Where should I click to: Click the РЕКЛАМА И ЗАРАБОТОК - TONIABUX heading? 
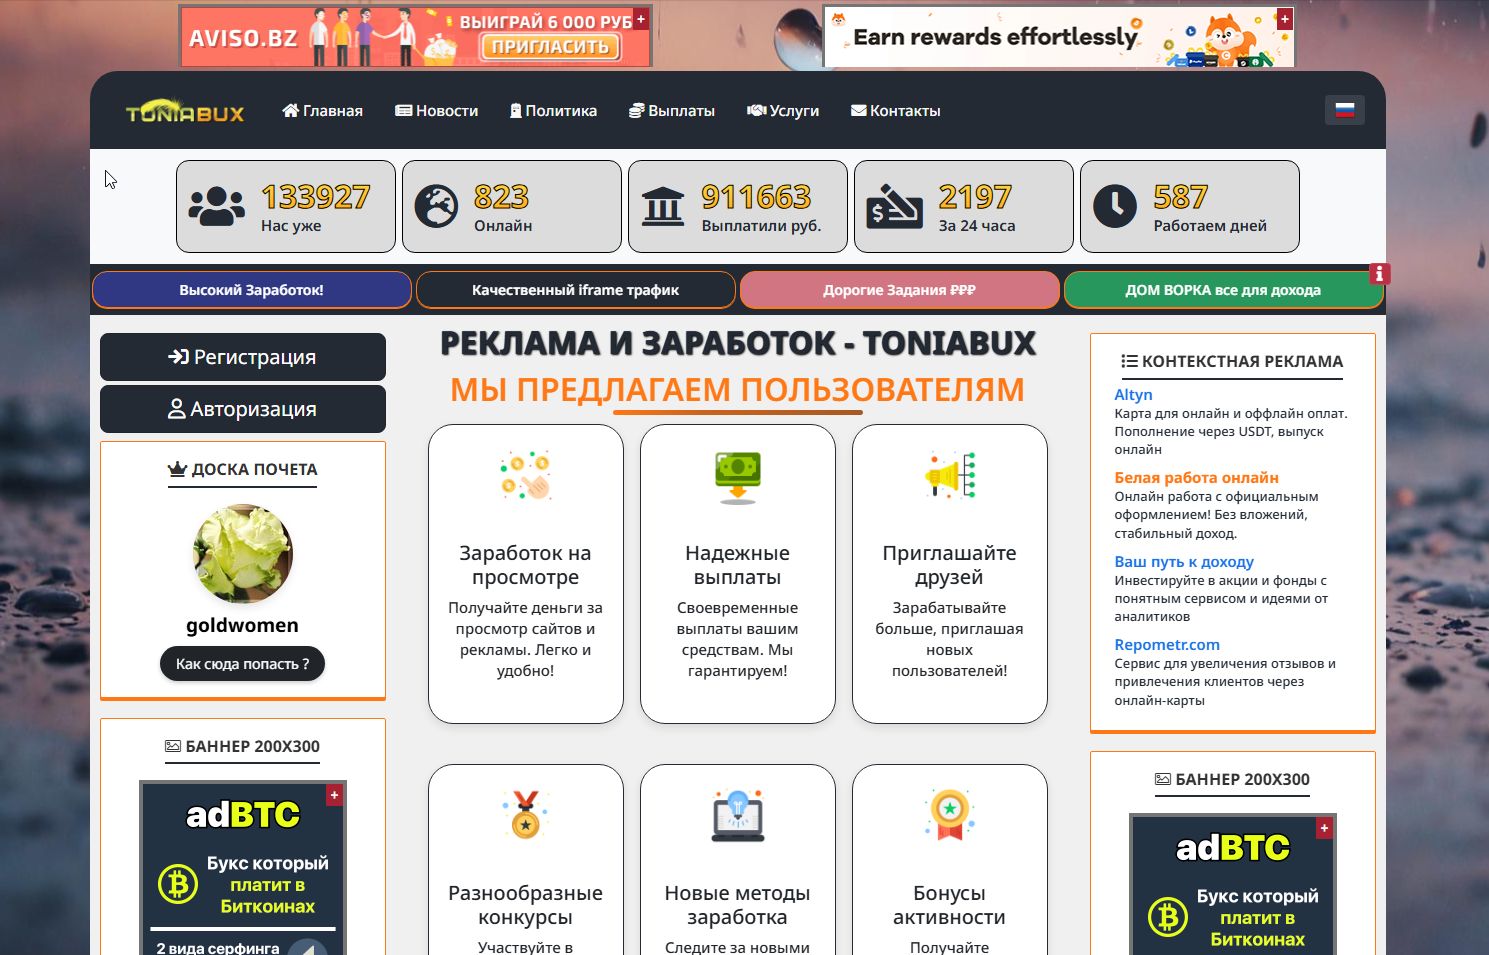(x=738, y=343)
